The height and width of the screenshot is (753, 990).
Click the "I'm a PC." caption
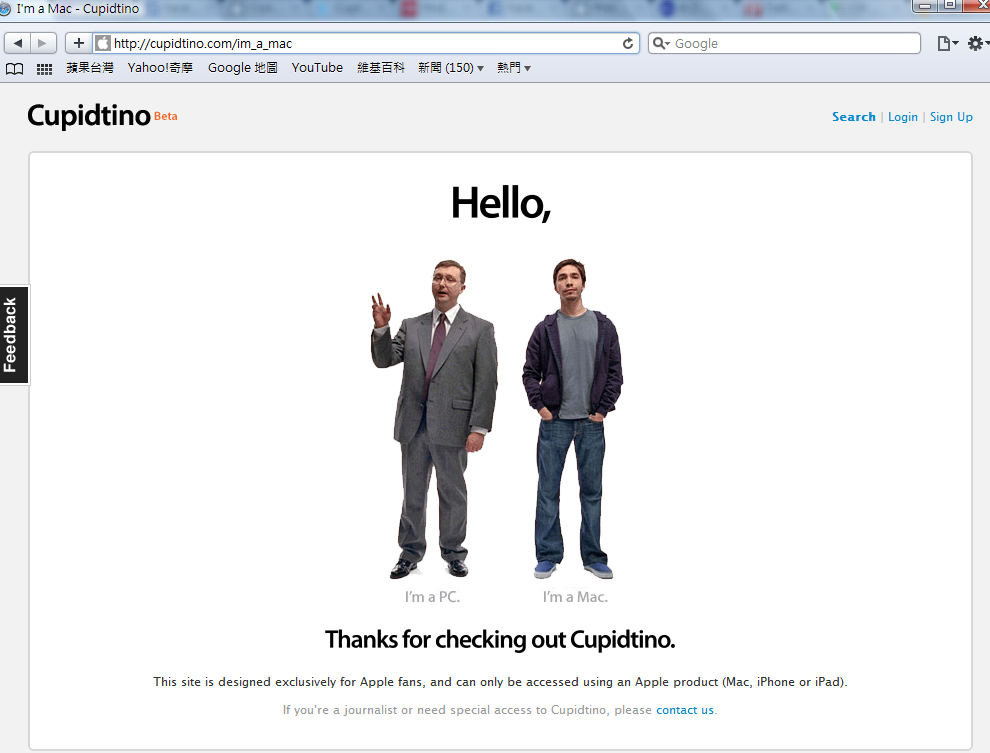click(432, 596)
